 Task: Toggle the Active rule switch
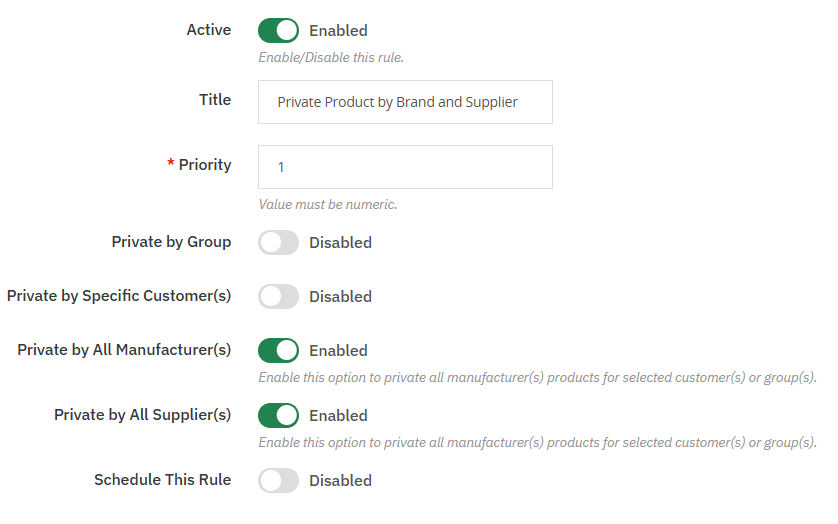click(278, 30)
